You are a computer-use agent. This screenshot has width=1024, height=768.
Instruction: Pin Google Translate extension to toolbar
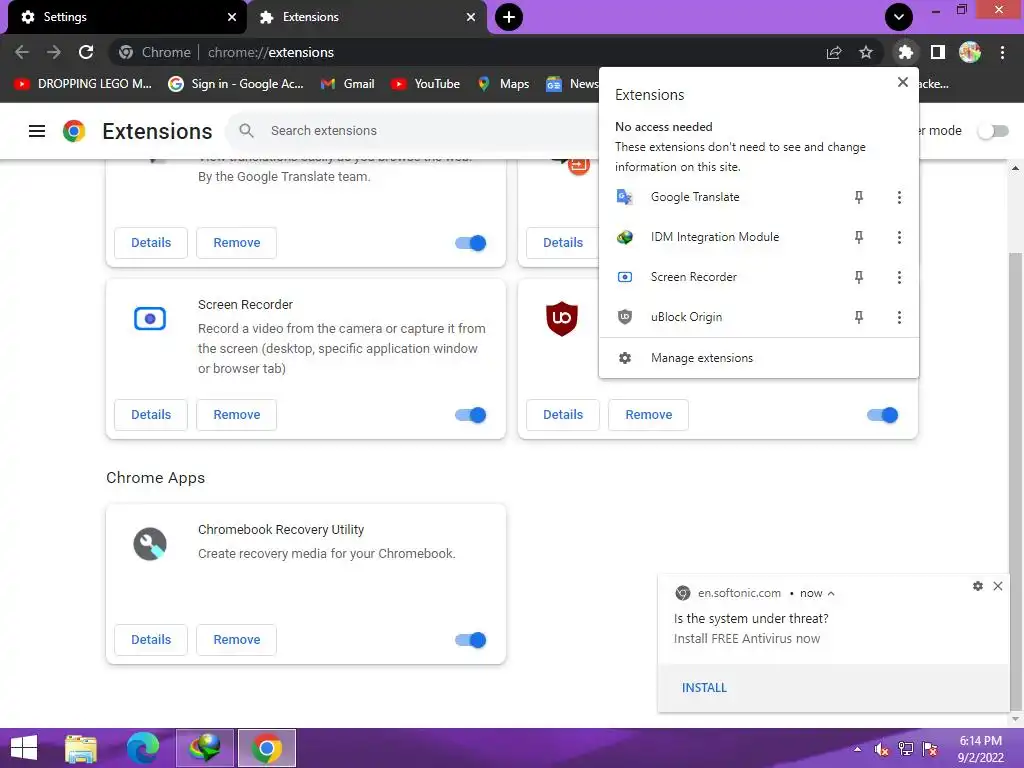(x=859, y=197)
